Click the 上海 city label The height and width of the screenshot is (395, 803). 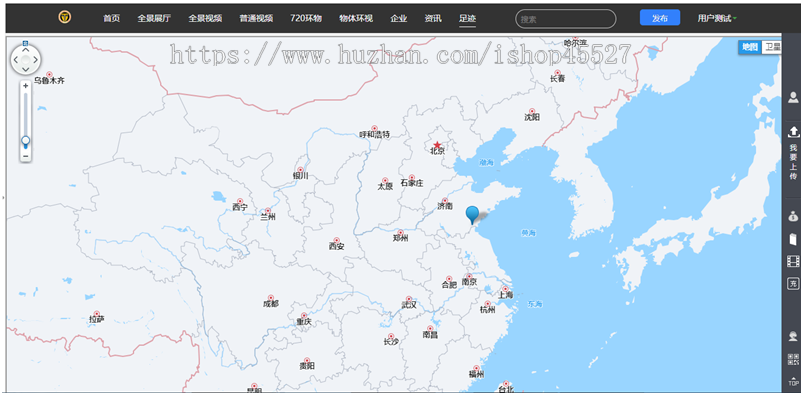point(505,295)
